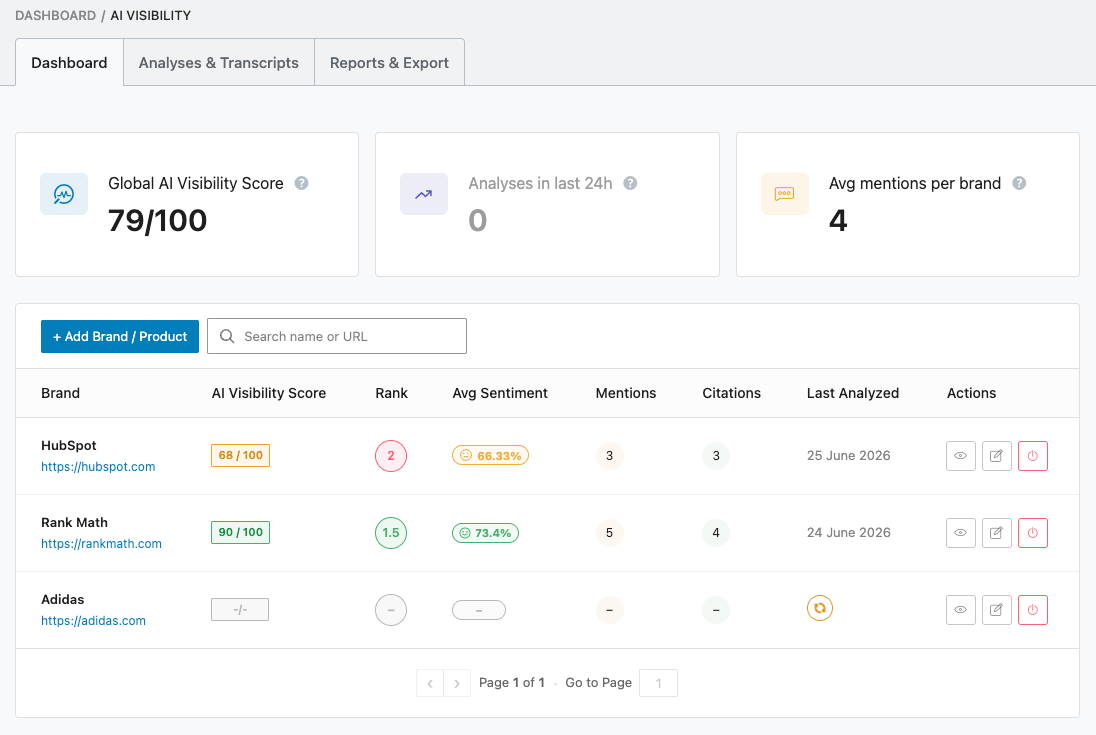Click the Rank Math brand name
1096x735 pixels.
[x=74, y=523]
